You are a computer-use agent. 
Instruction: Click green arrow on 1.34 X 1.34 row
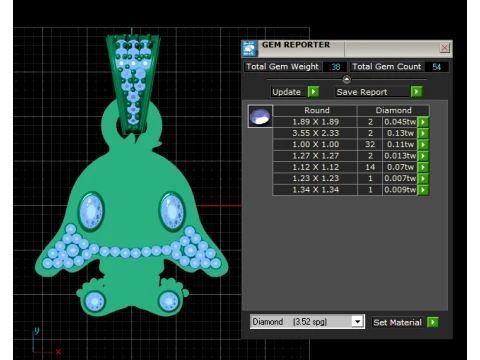coord(423,190)
